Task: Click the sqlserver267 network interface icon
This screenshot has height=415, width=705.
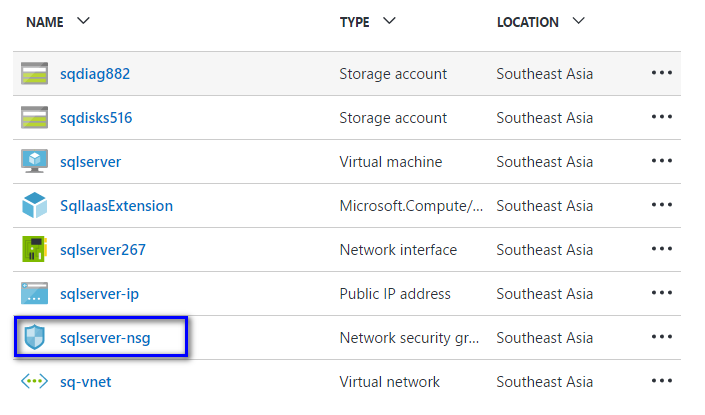Action: pyautogui.click(x=35, y=249)
